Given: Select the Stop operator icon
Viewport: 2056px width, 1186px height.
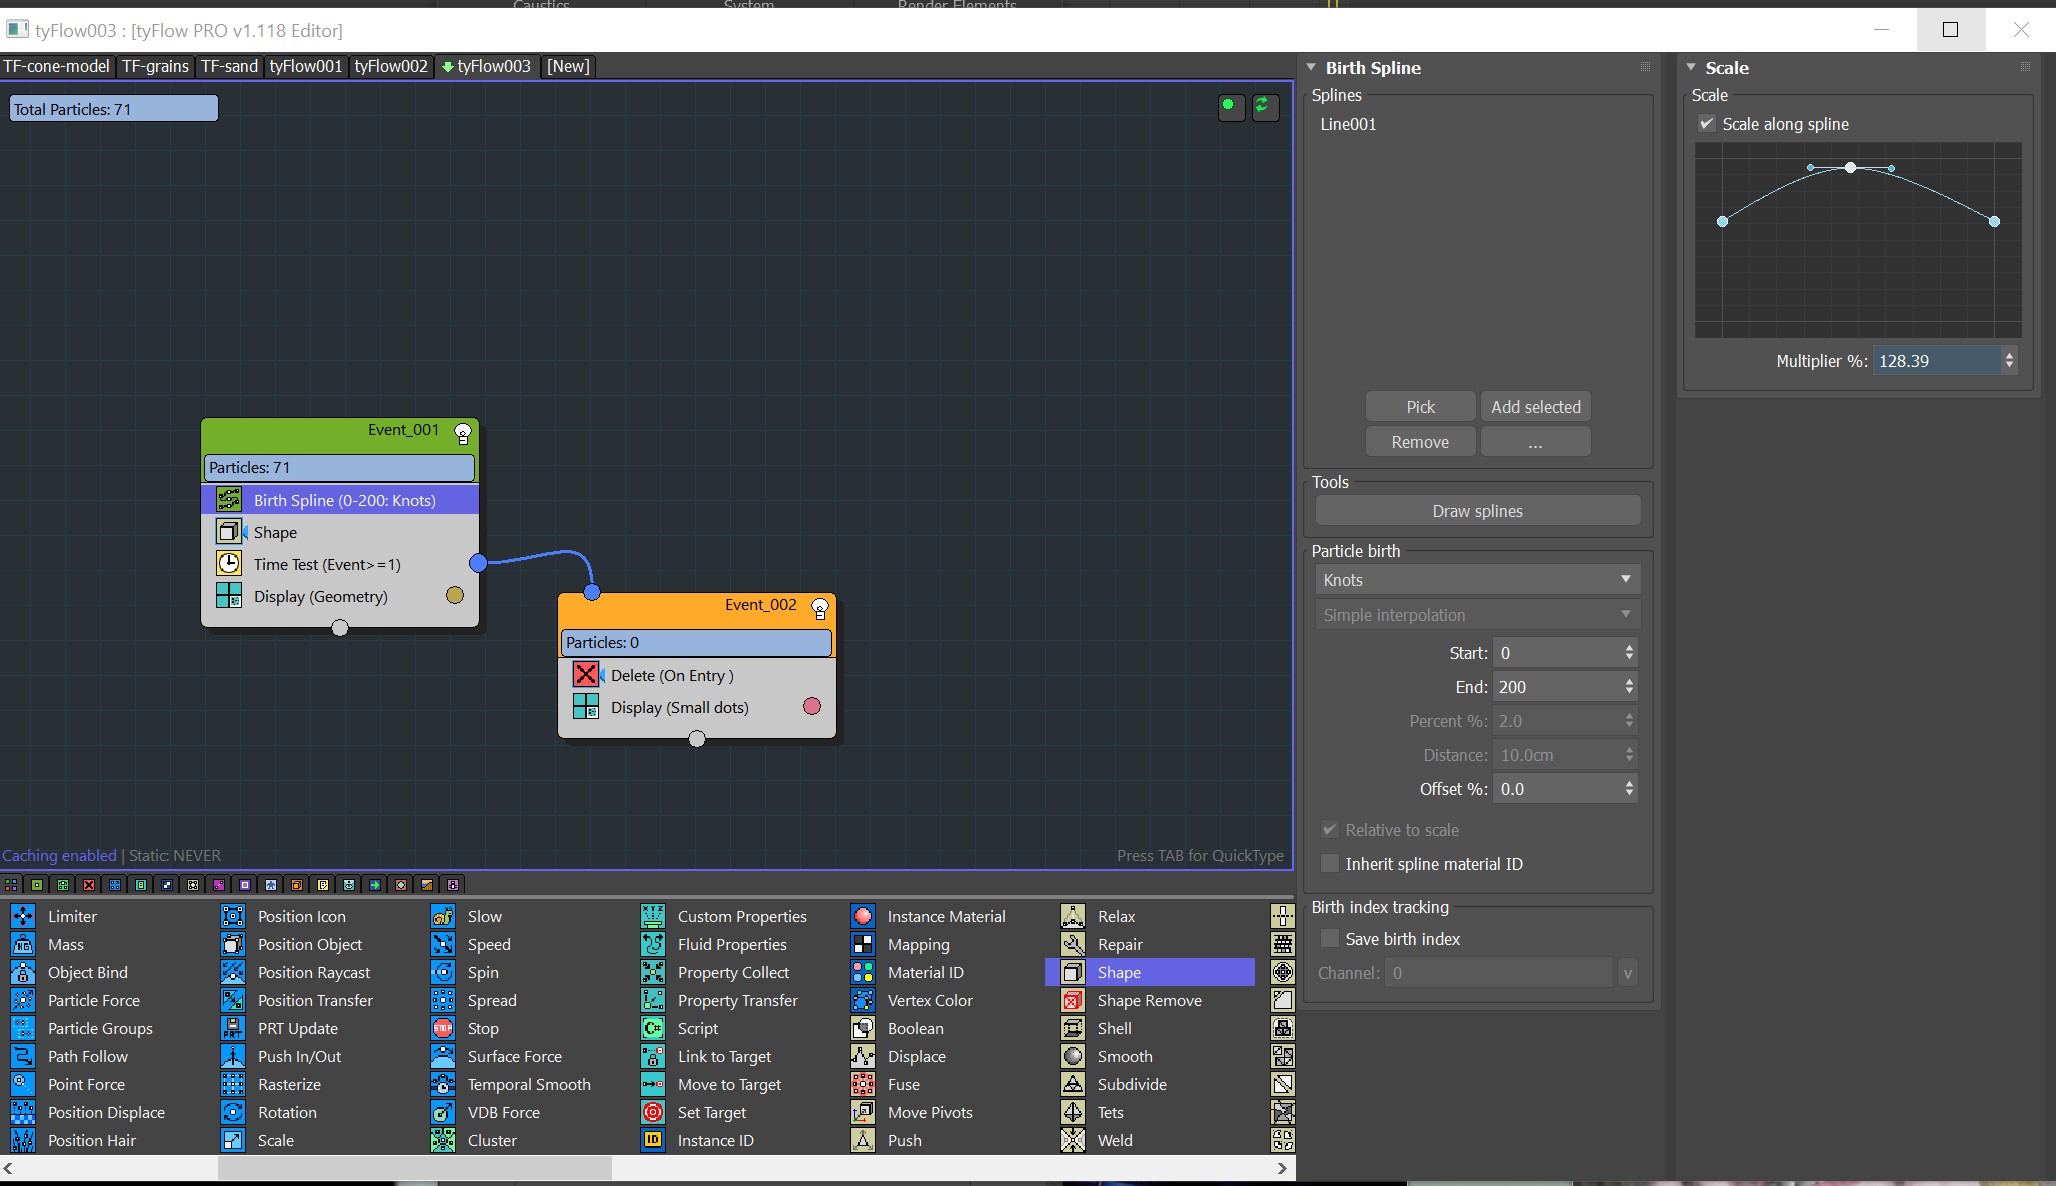Looking at the screenshot, I should [x=443, y=1028].
